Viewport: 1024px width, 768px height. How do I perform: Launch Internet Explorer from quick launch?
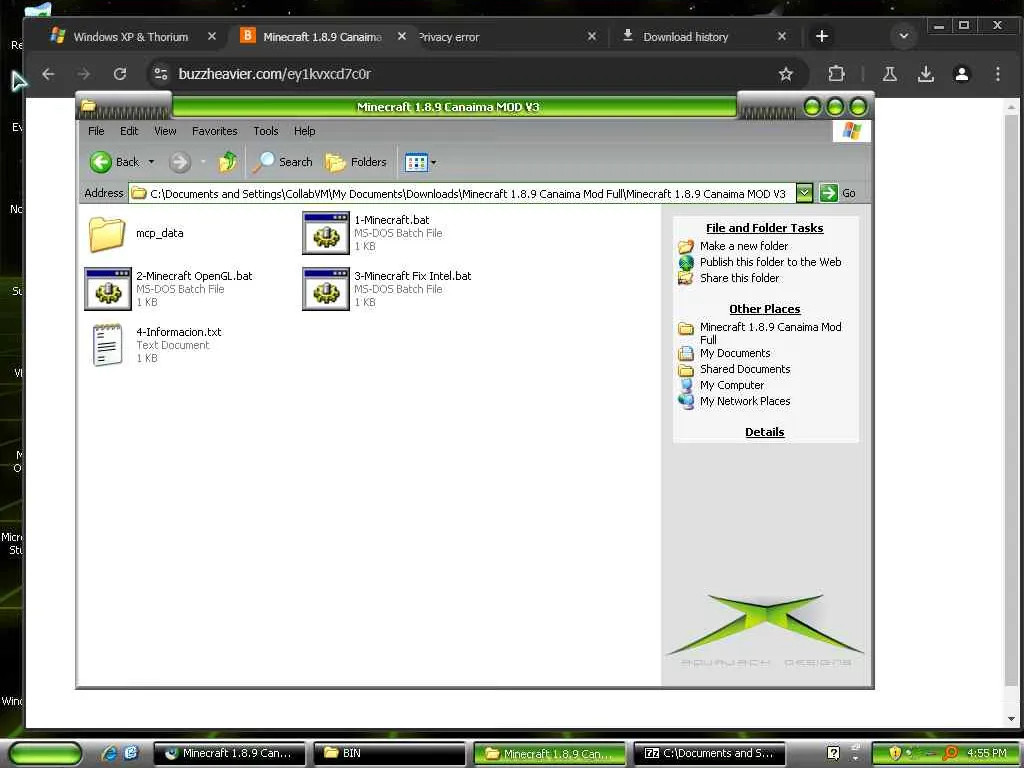click(109, 753)
